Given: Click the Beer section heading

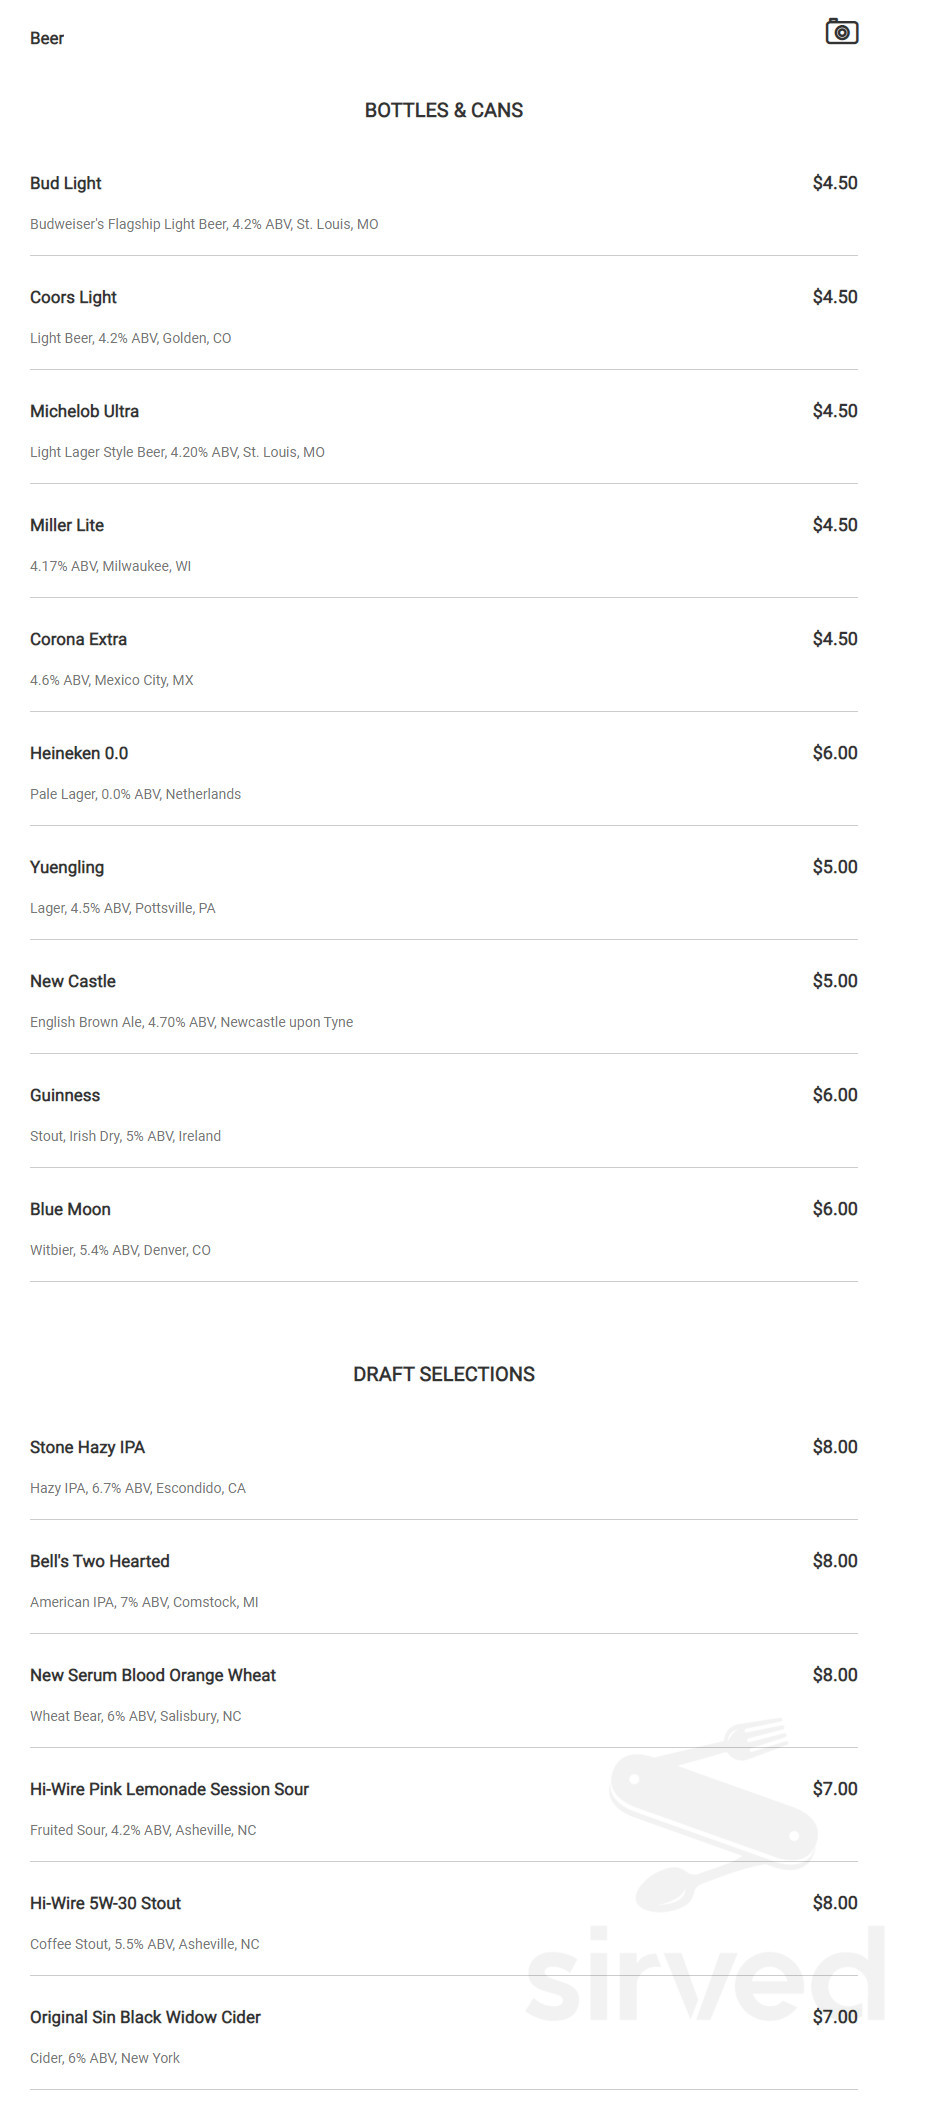Looking at the screenshot, I should tap(47, 38).
